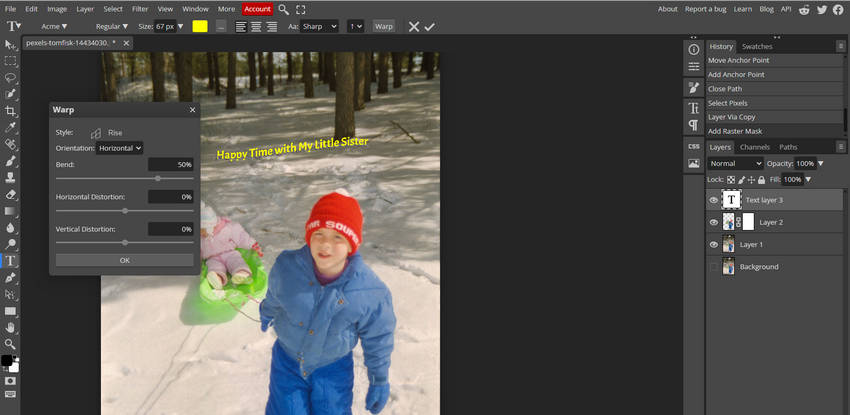Open the Character panel icon
Image resolution: width=850 pixels, height=415 pixels.
tap(693, 108)
